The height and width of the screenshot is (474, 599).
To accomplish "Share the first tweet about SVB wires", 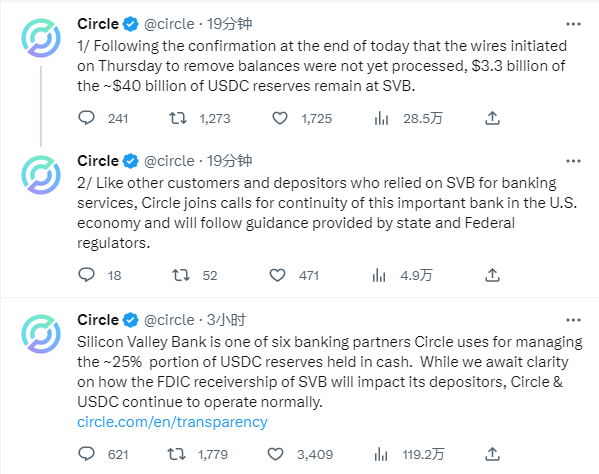I will (492, 118).
